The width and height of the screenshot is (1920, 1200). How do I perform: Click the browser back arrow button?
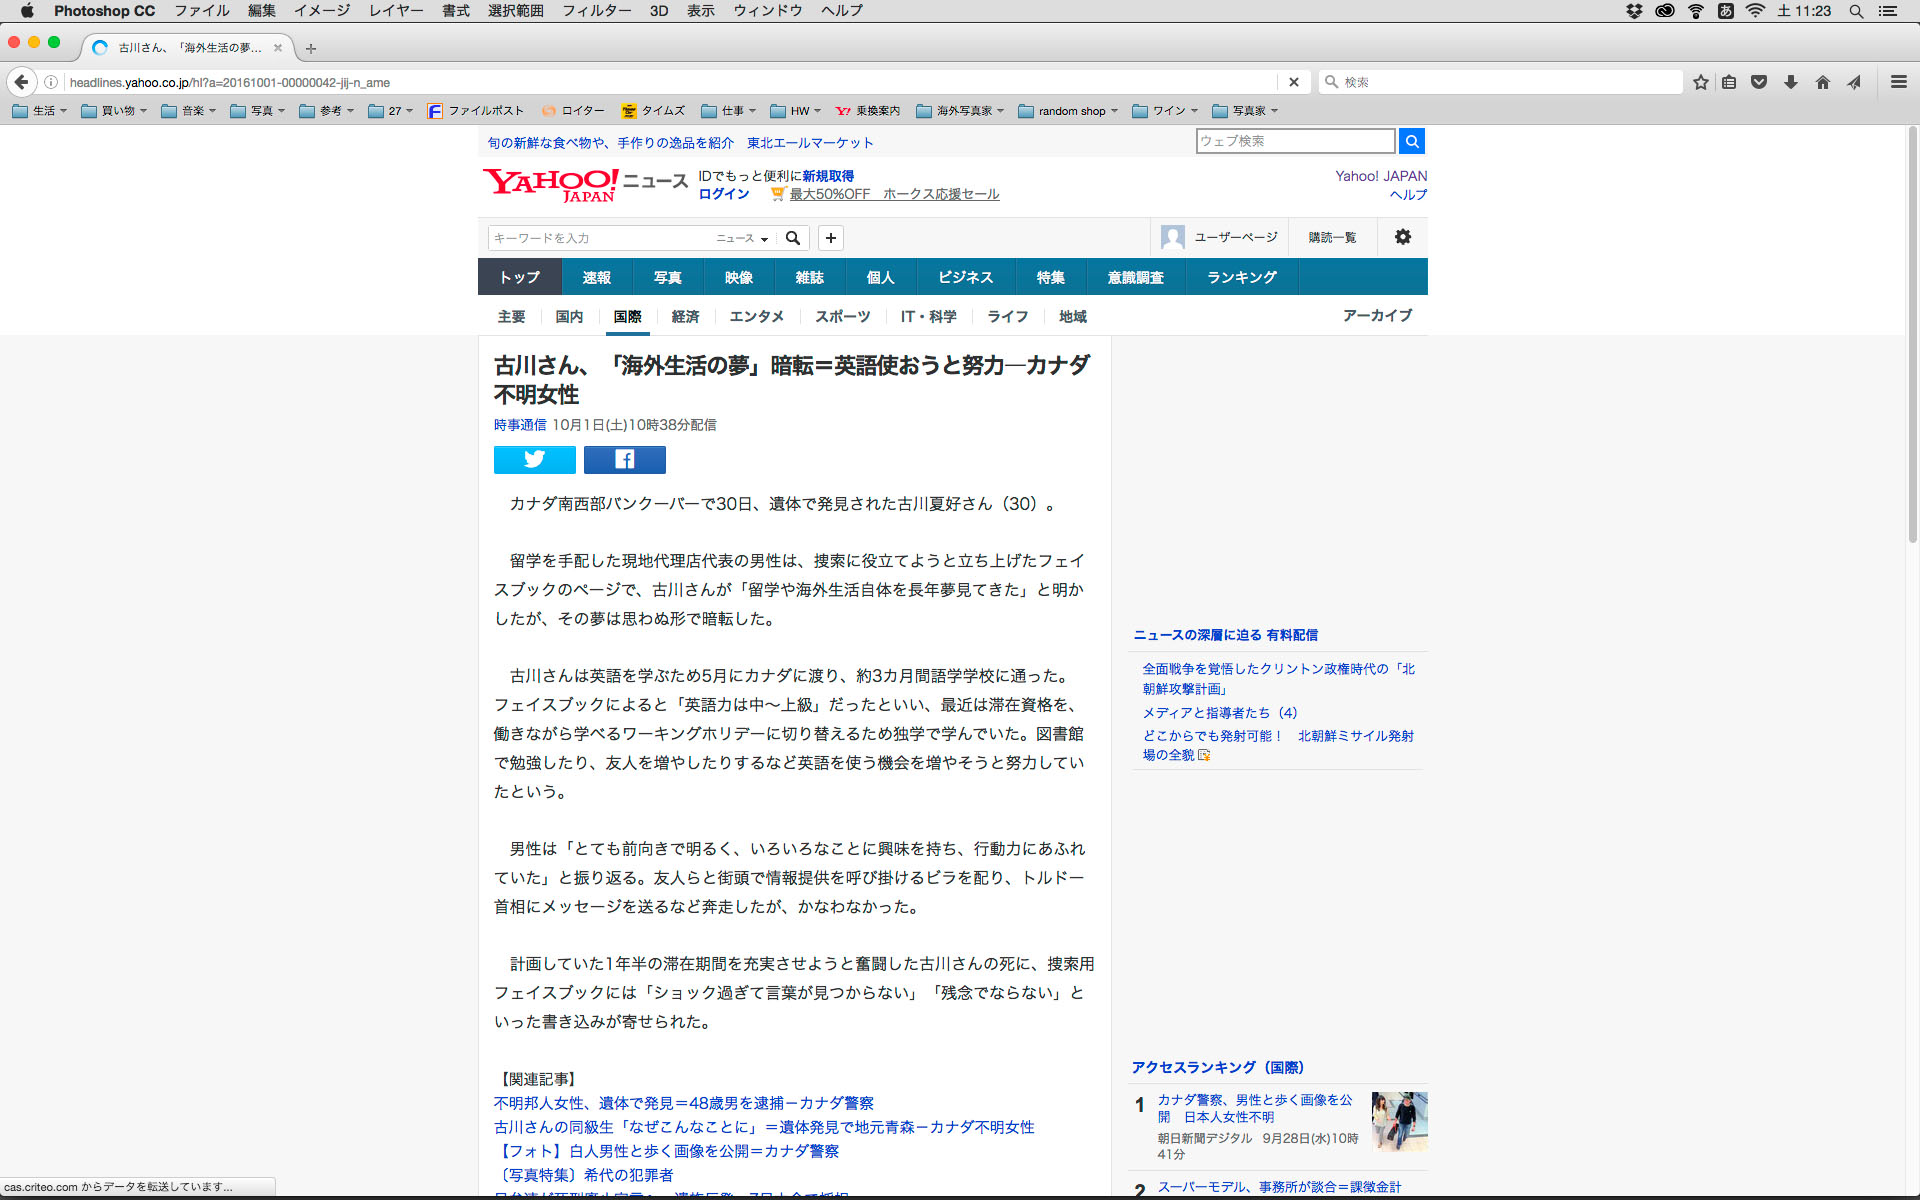point(22,82)
